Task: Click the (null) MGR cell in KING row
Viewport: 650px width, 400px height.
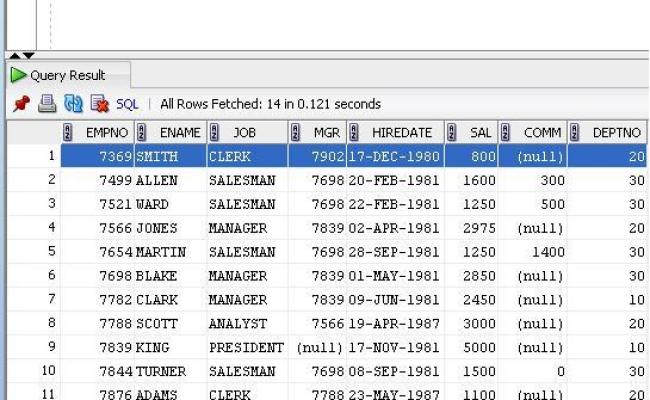Action: tap(317, 347)
